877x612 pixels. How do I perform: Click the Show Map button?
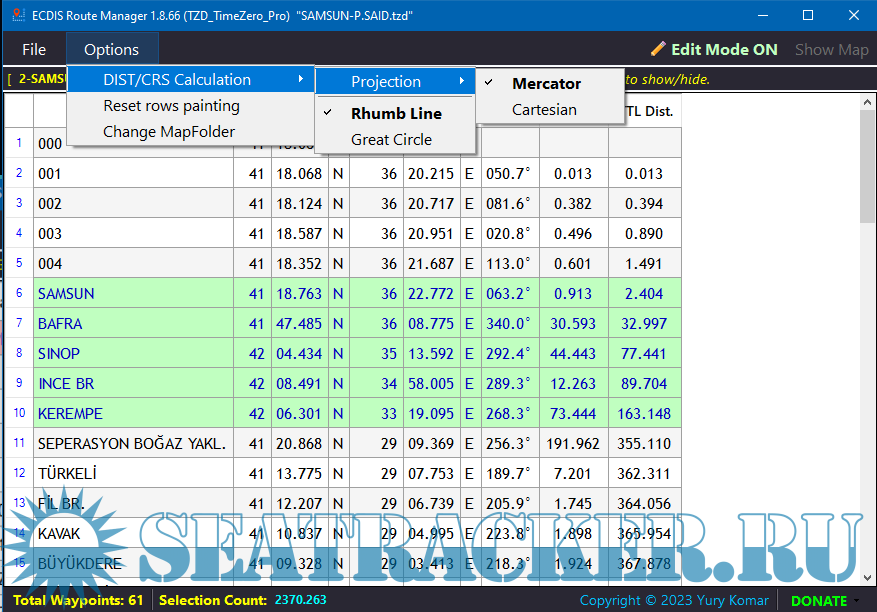pos(831,49)
